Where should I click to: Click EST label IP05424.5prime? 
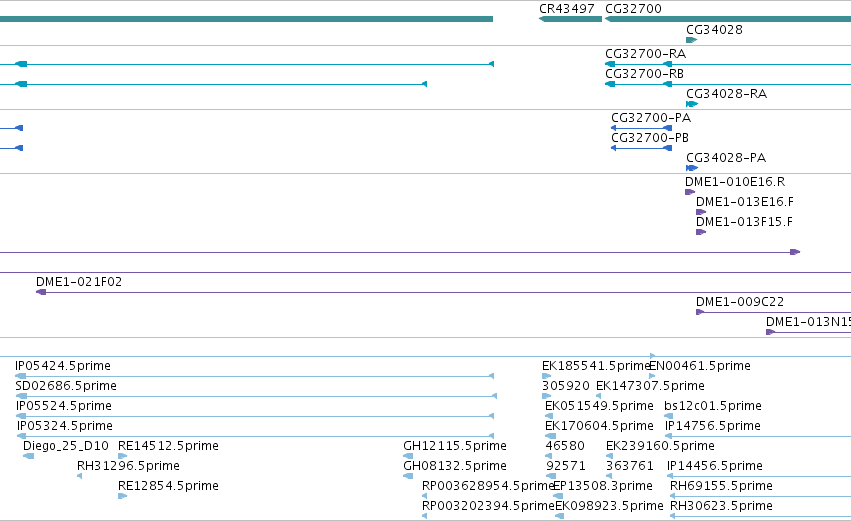click(x=63, y=366)
